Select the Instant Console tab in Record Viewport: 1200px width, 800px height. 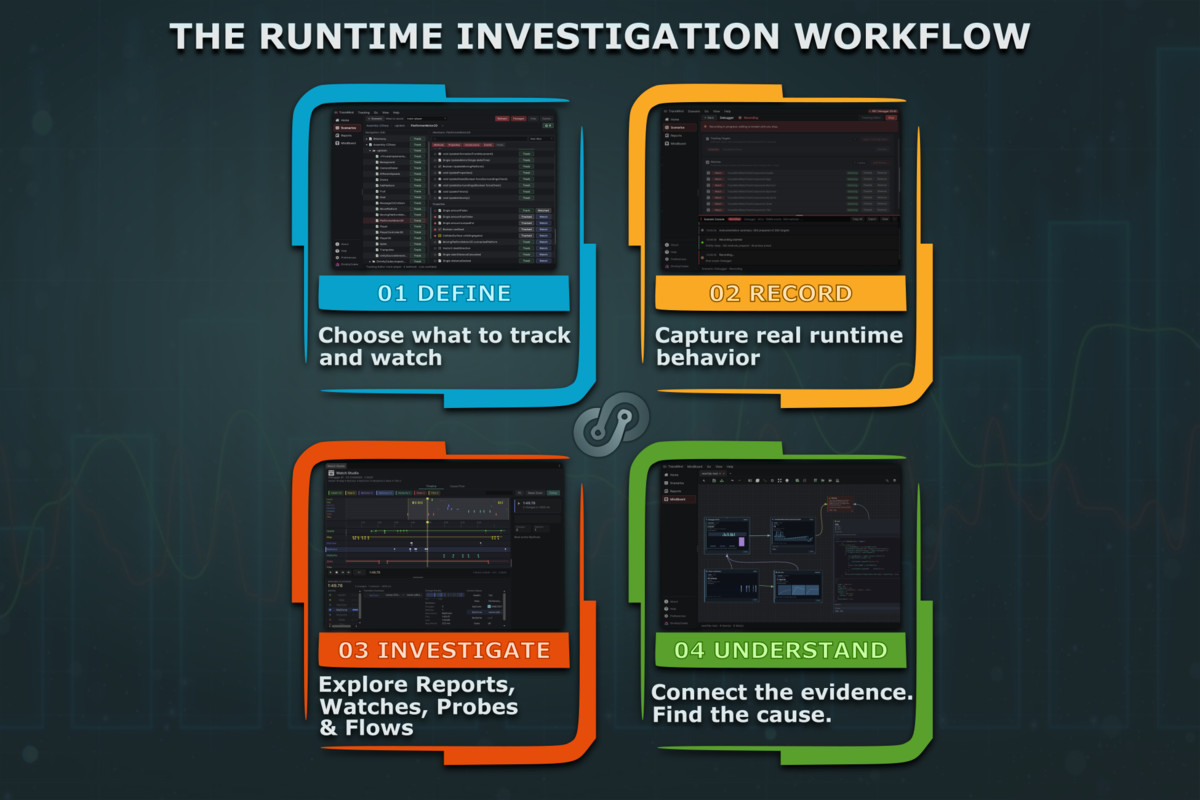(714, 219)
